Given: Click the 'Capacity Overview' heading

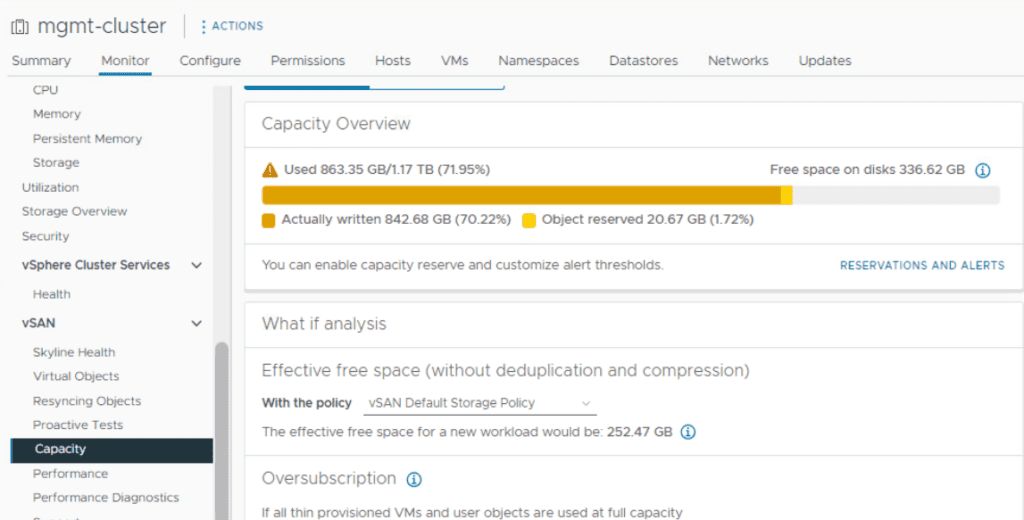Looking at the screenshot, I should 336,124.
